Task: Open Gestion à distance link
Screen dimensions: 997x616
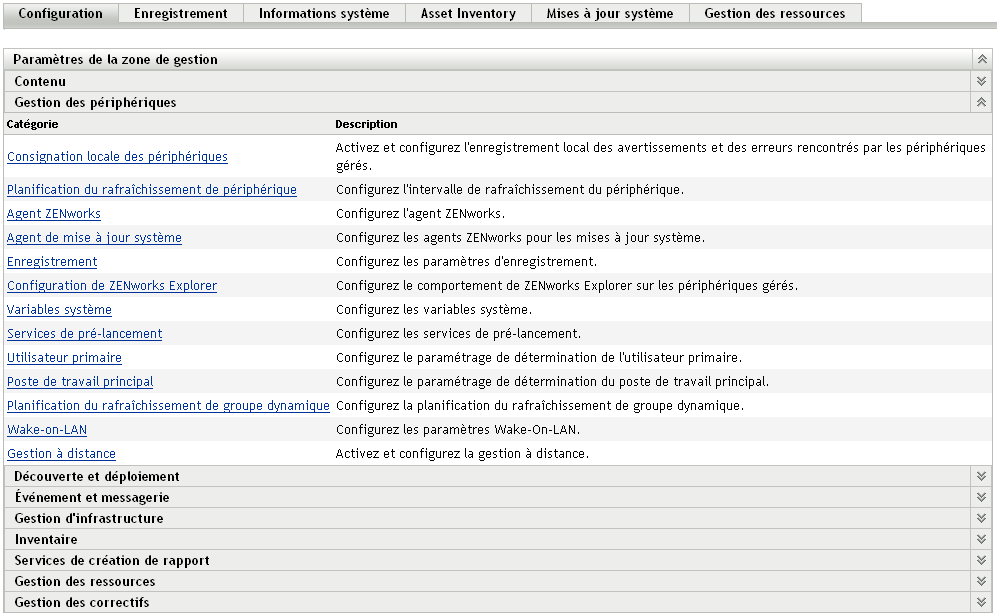Action: click(x=61, y=454)
